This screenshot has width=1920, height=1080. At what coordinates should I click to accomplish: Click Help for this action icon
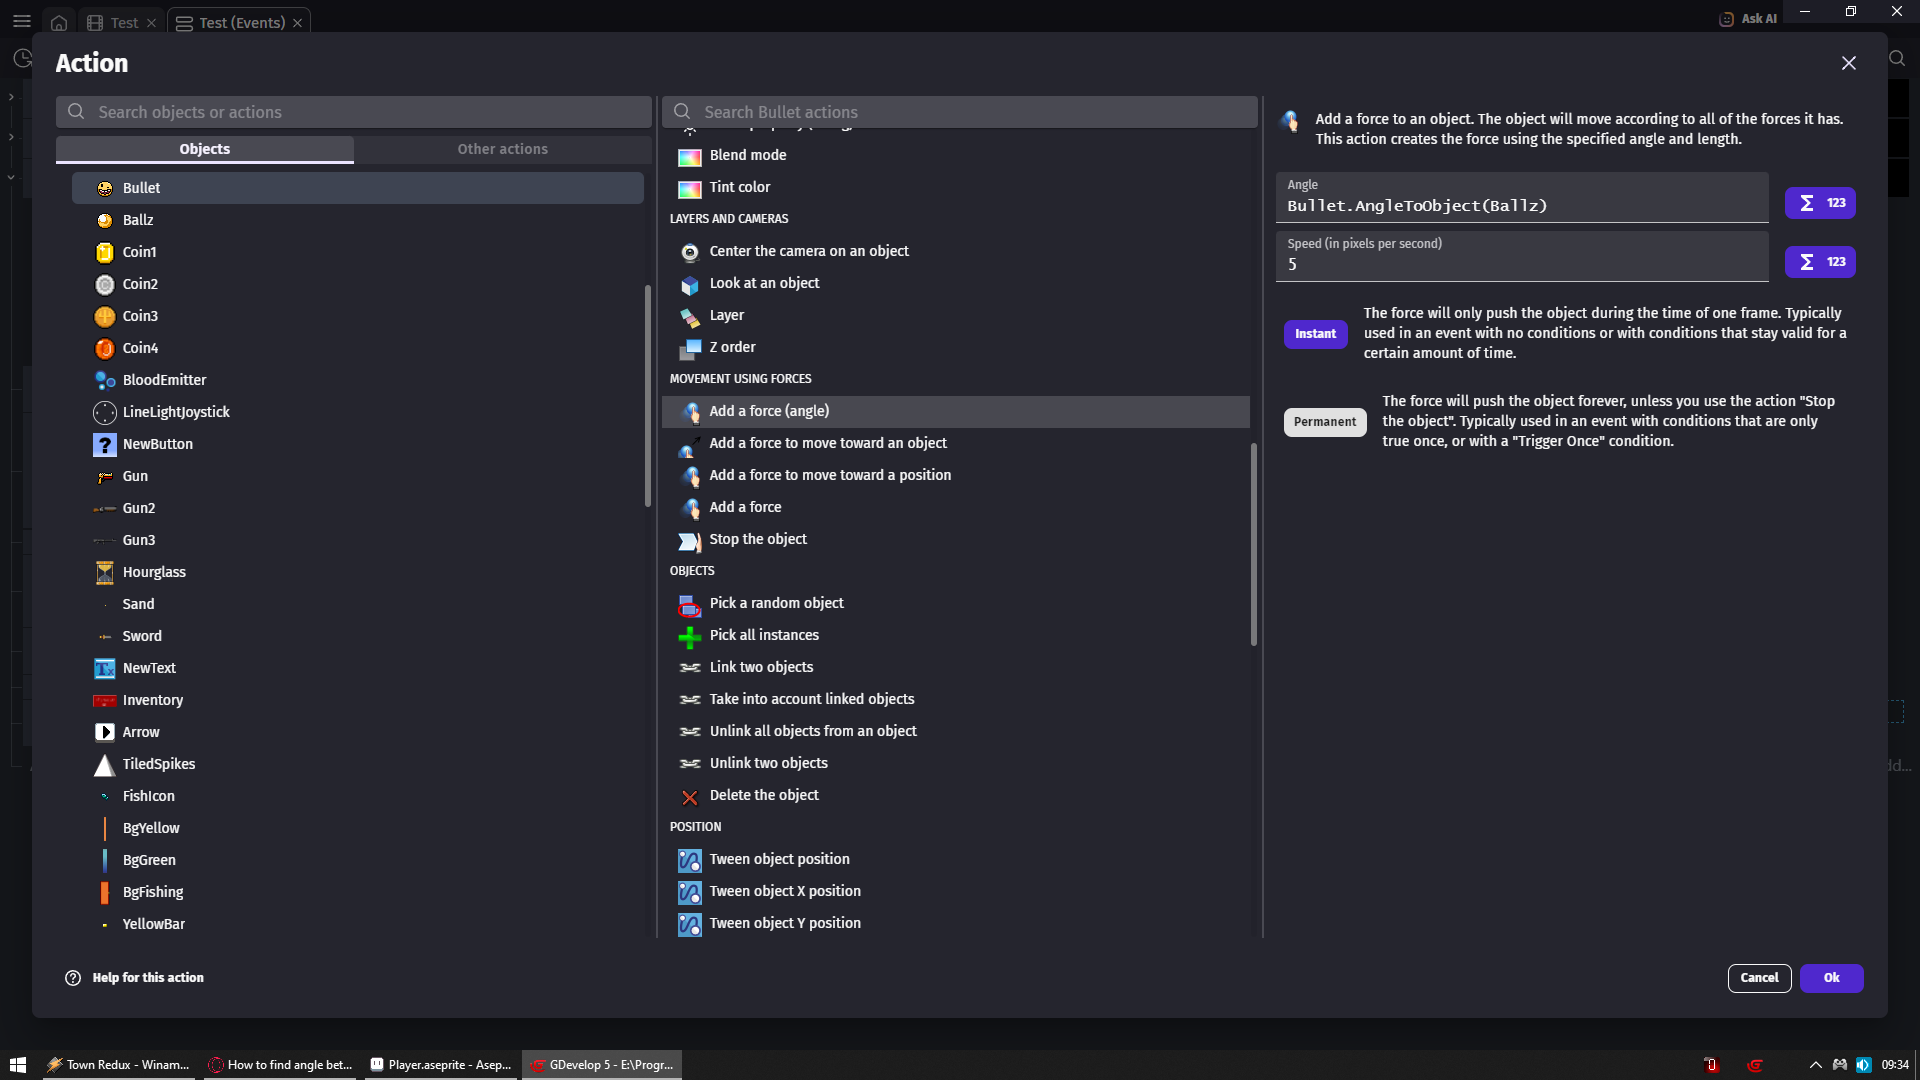[x=73, y=978]
